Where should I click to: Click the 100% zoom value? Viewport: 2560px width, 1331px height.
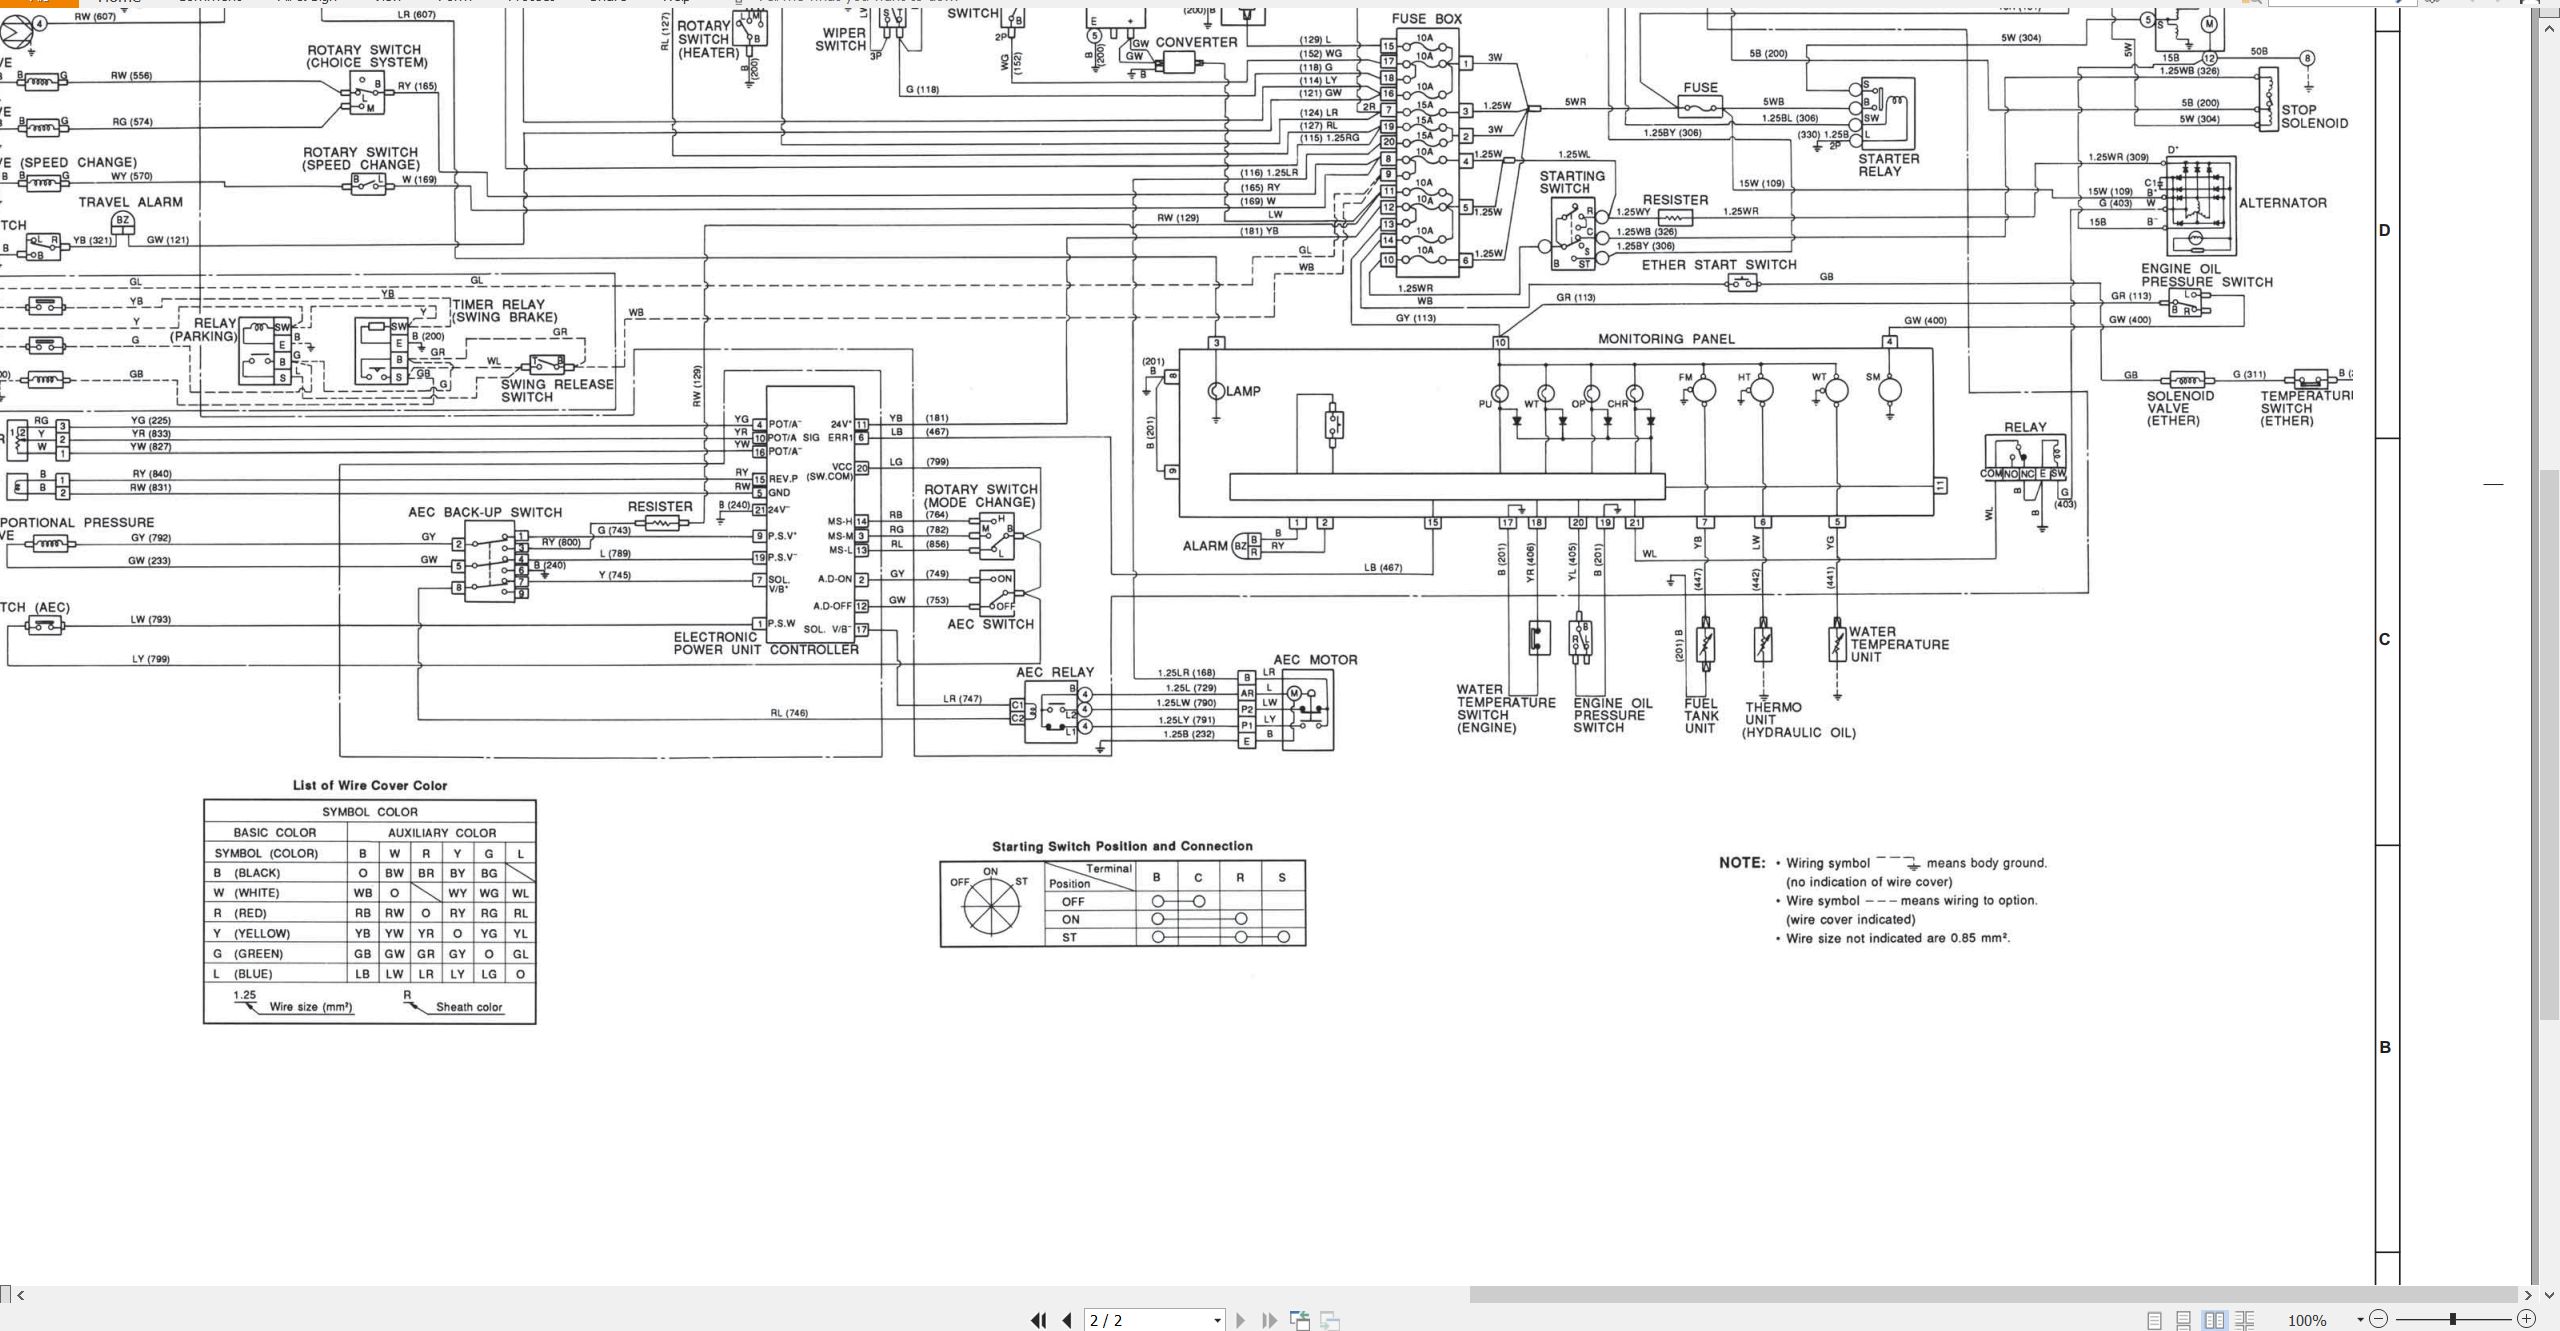point(2307,1321)
